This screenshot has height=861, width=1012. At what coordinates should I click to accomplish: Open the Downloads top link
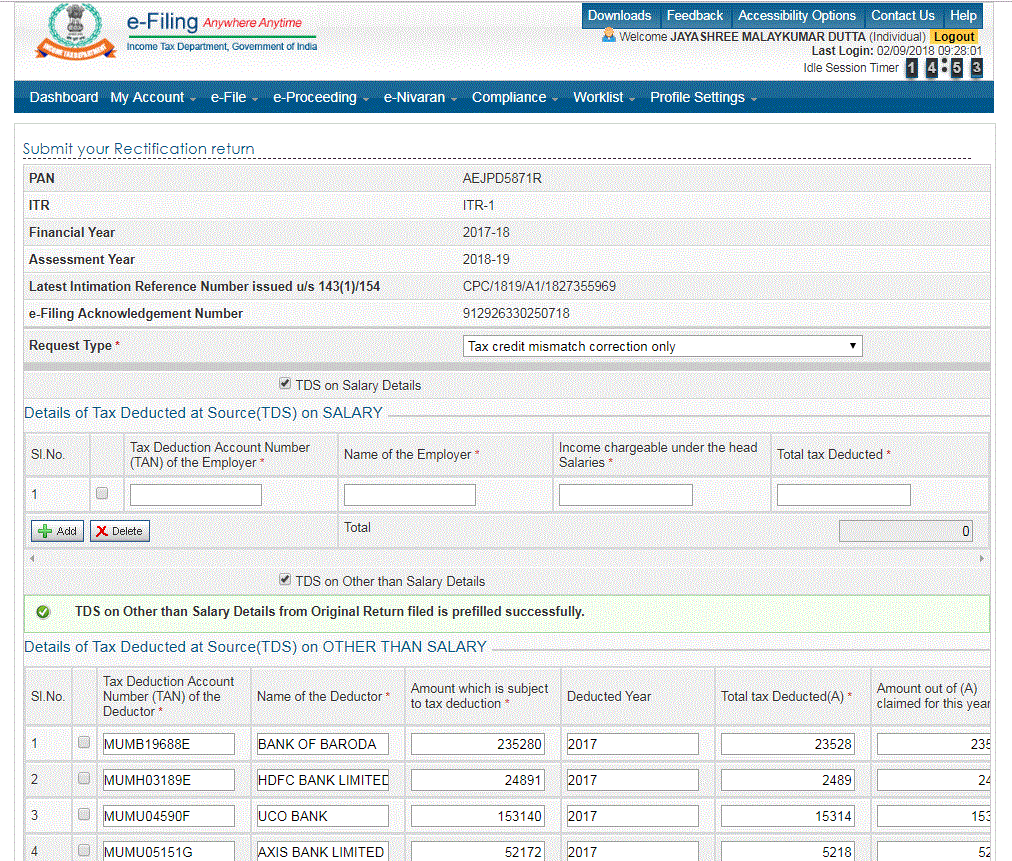tap(620, 15)
